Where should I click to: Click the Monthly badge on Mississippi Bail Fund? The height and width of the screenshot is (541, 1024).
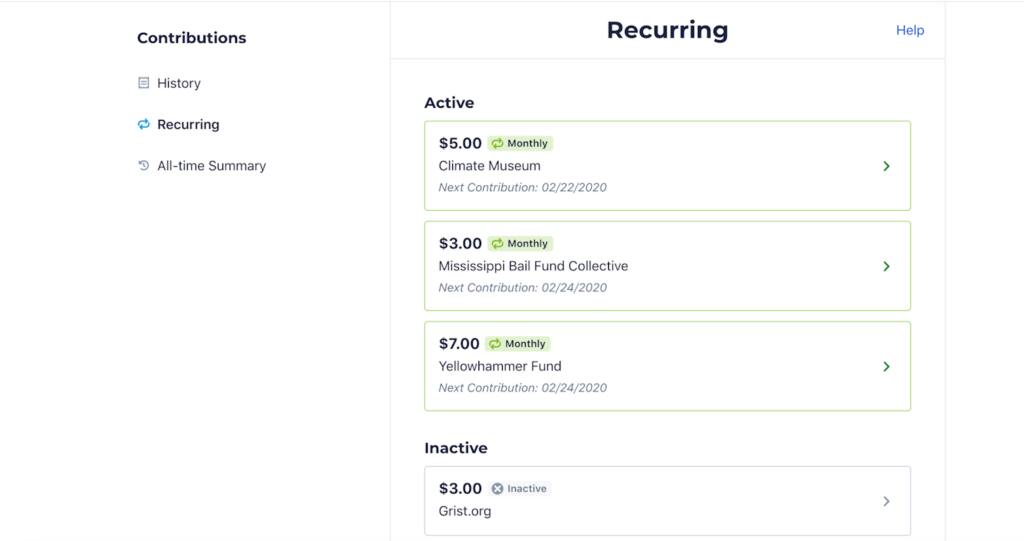point(520,243)
